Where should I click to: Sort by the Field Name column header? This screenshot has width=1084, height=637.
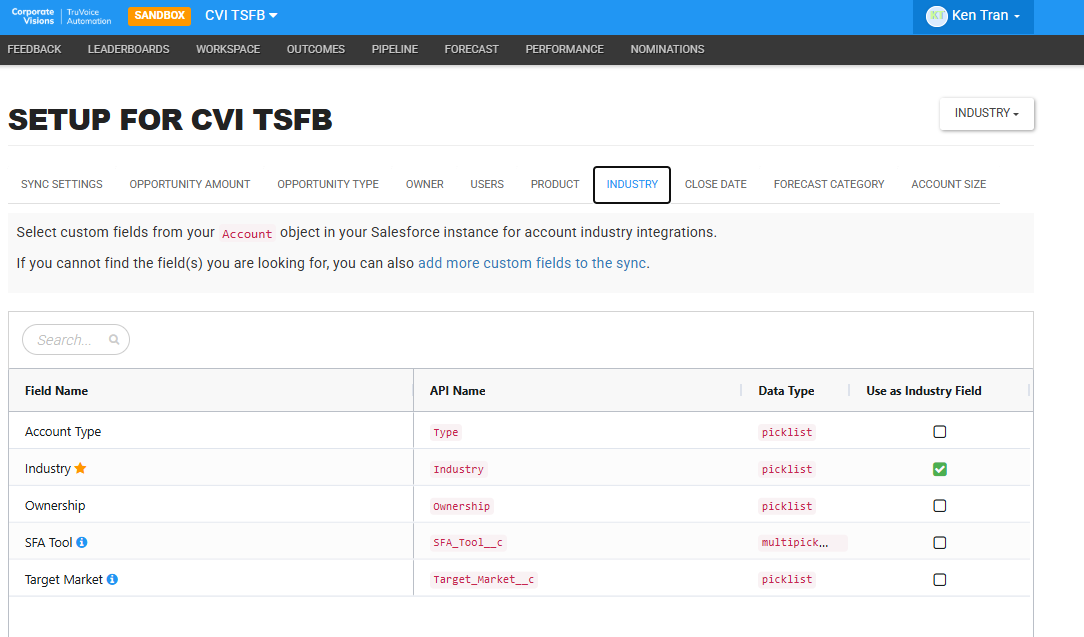(57, 391)
